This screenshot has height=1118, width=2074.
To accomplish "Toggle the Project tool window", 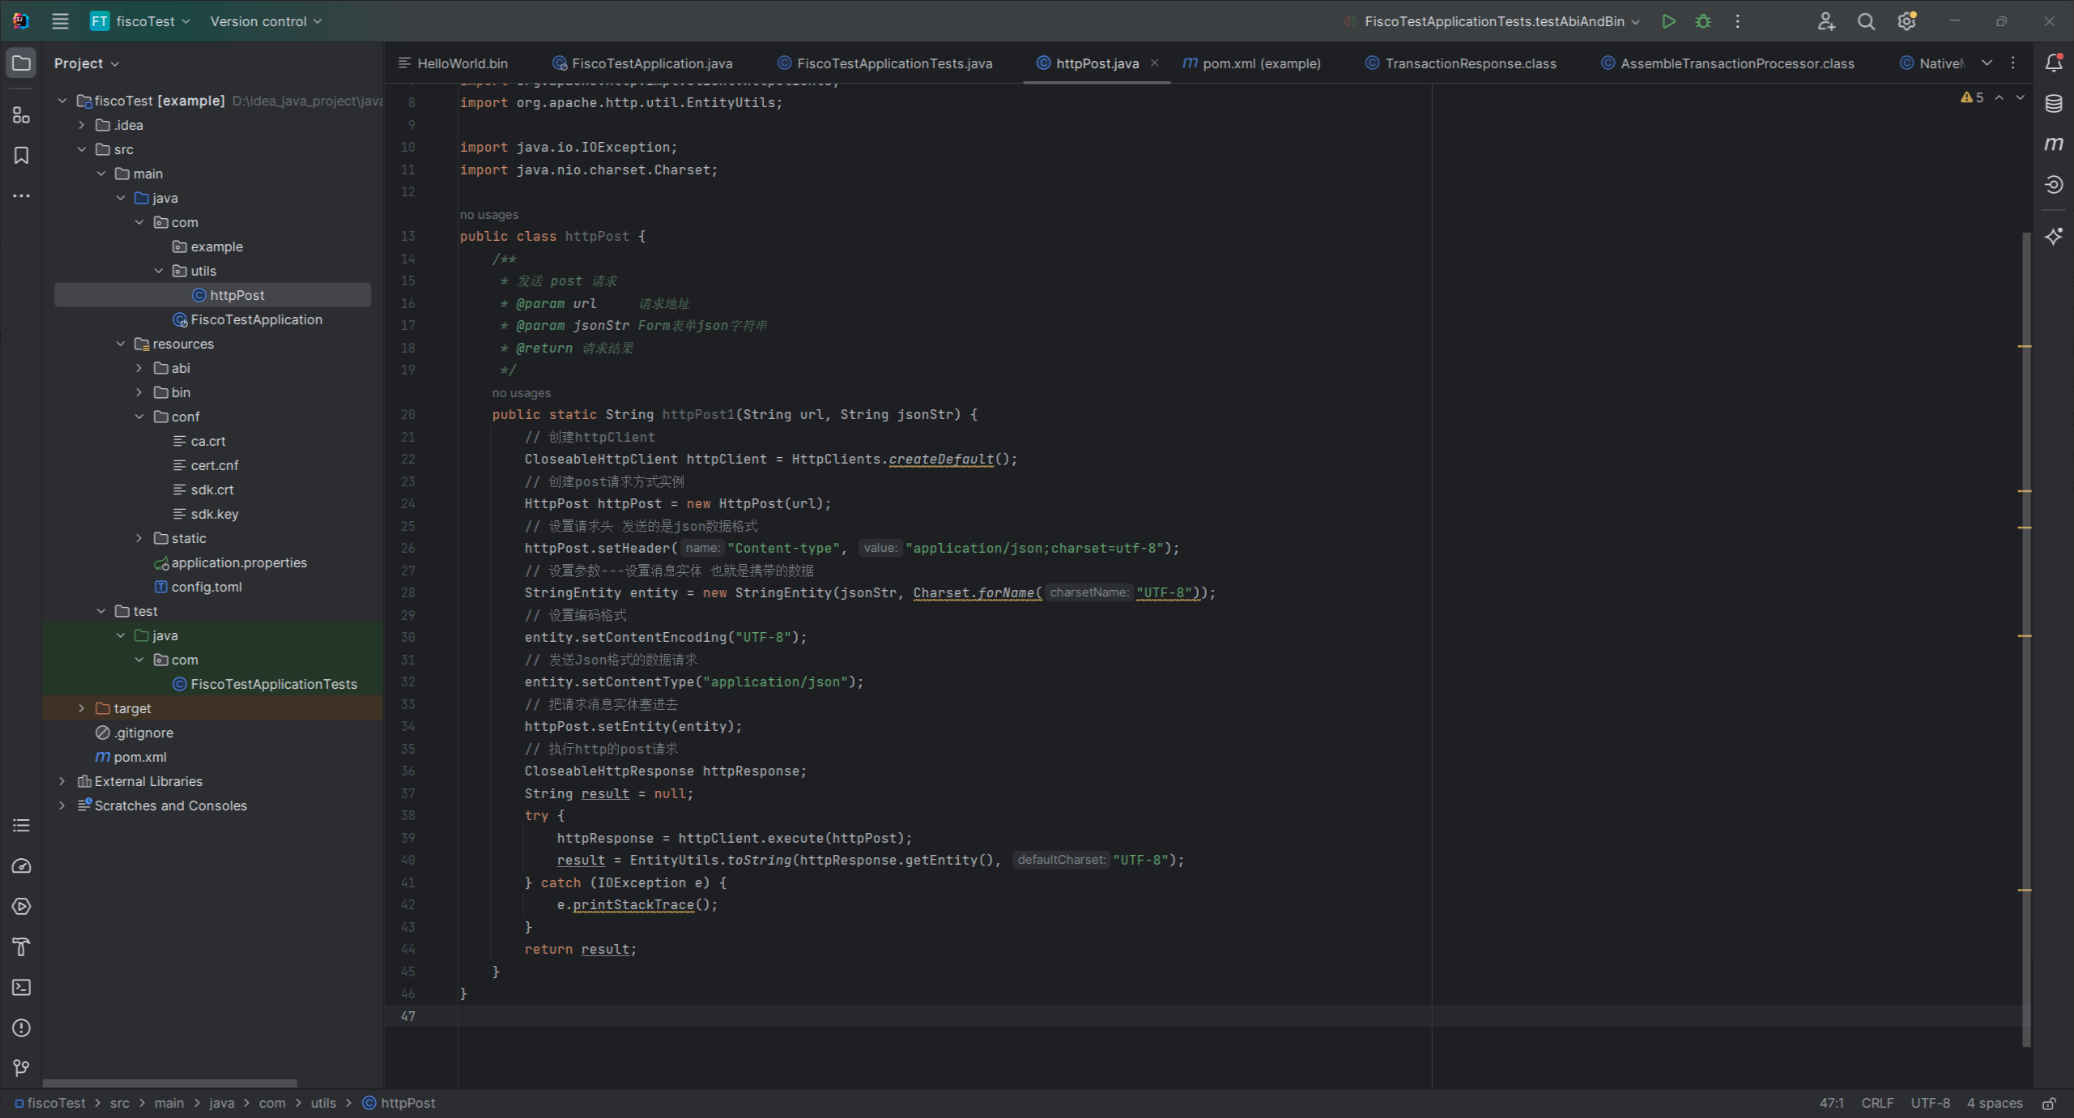I will [x=21, y=63].
